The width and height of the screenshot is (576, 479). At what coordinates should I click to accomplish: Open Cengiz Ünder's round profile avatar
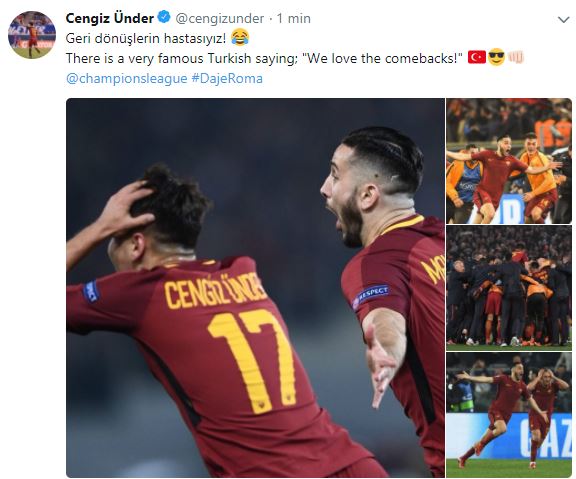32,35
